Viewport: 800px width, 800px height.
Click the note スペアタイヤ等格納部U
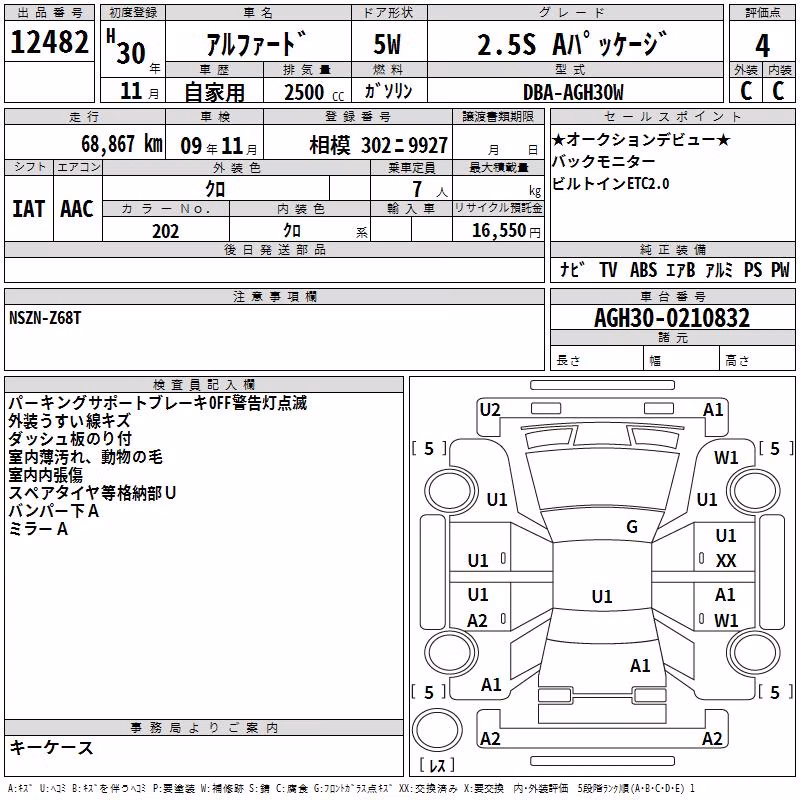[92, 493]
